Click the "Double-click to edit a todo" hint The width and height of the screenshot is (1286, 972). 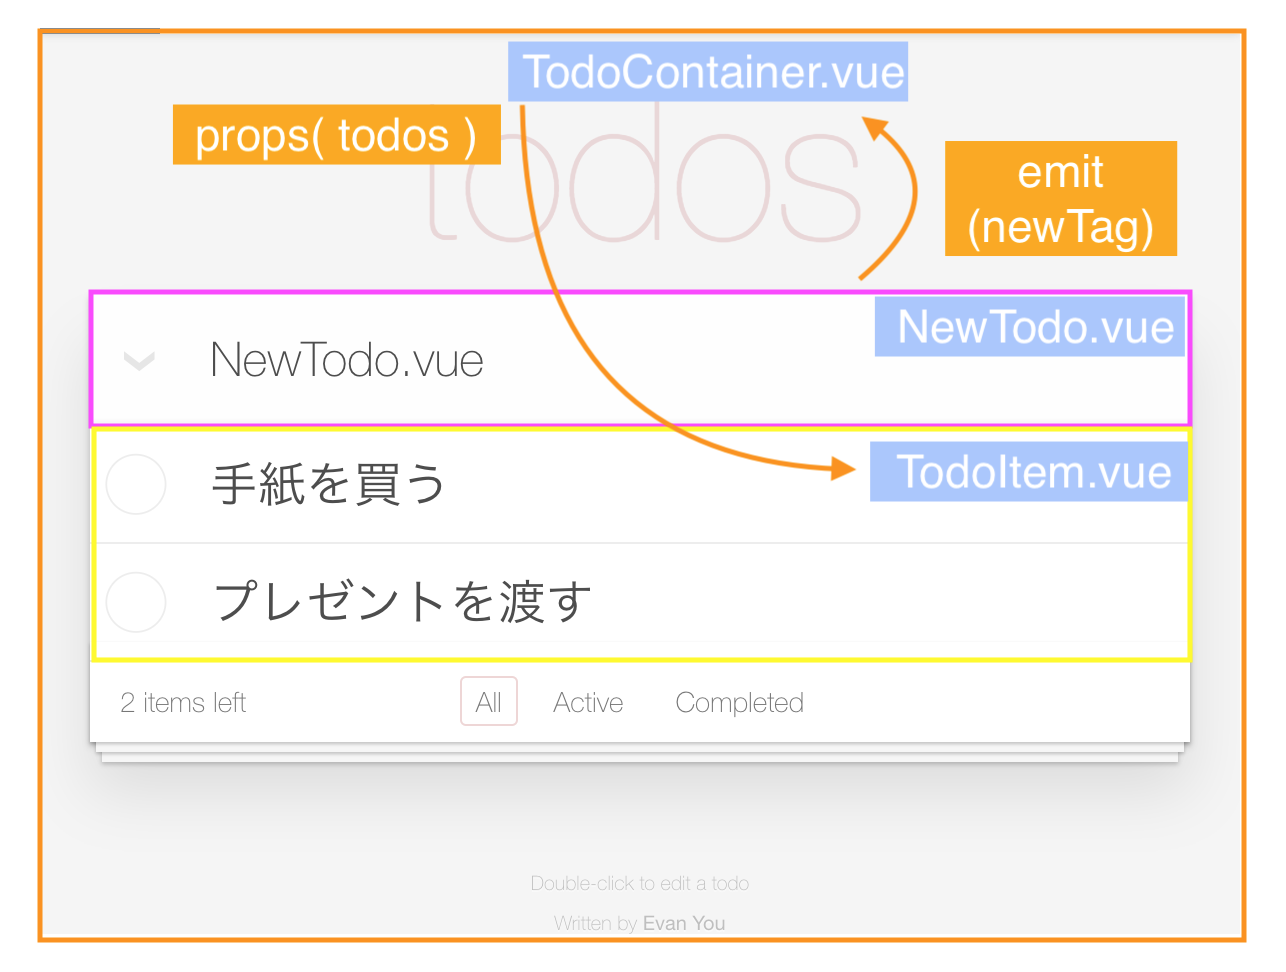point(640,883)
